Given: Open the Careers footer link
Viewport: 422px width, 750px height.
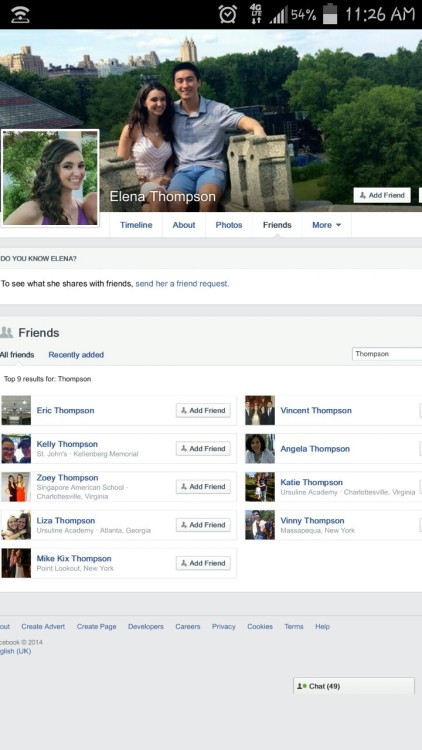Looking at the screenshot, I should click(x=188, y=627).
